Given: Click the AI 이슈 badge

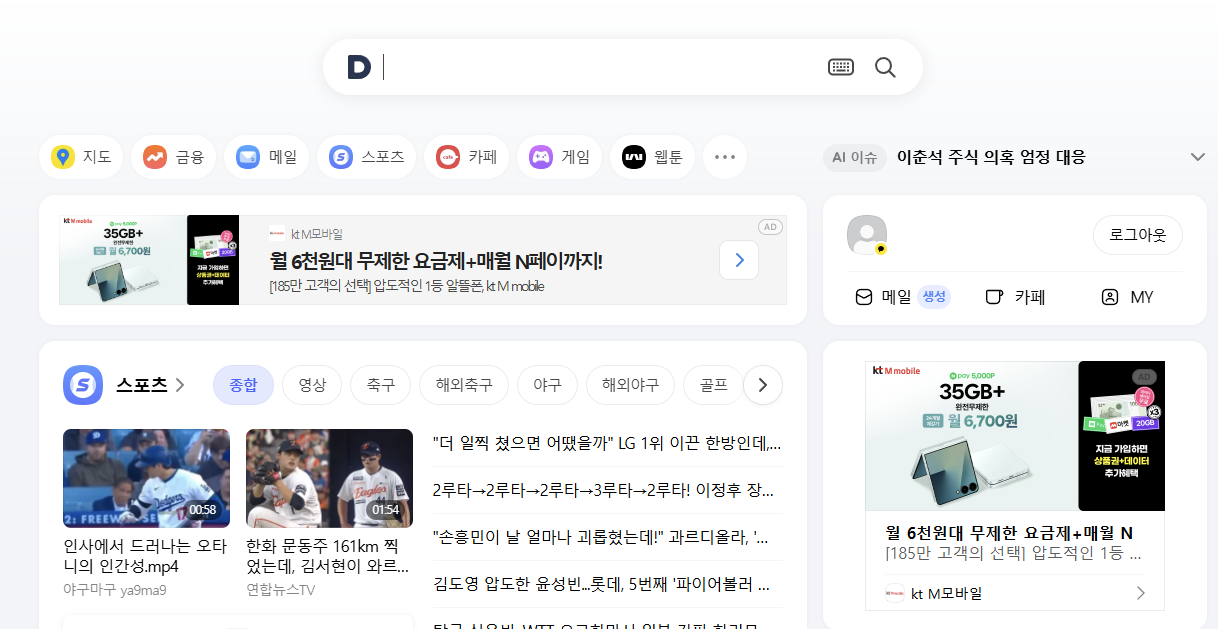Looking at the screenshot, I should pos(855,157).
